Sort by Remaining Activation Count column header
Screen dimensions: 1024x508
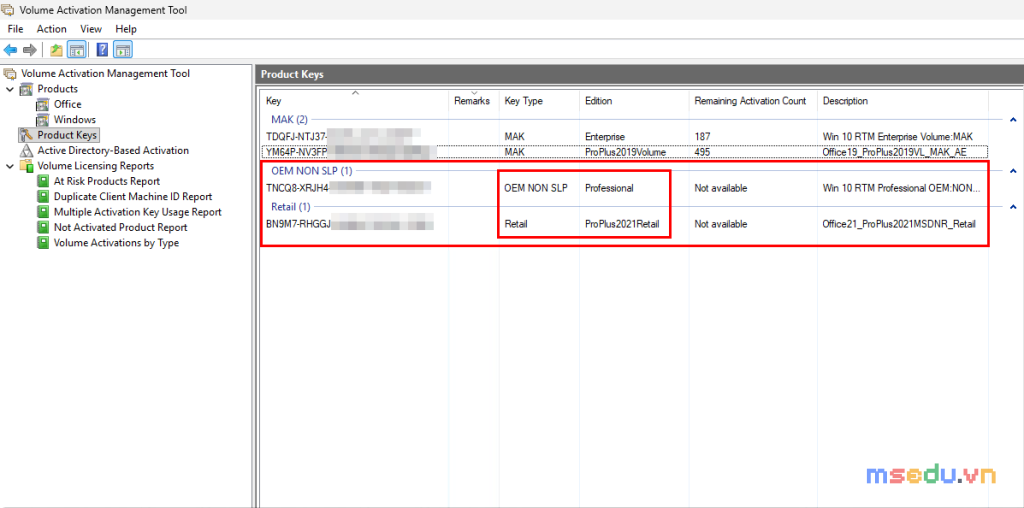click(x=753, y=101)
